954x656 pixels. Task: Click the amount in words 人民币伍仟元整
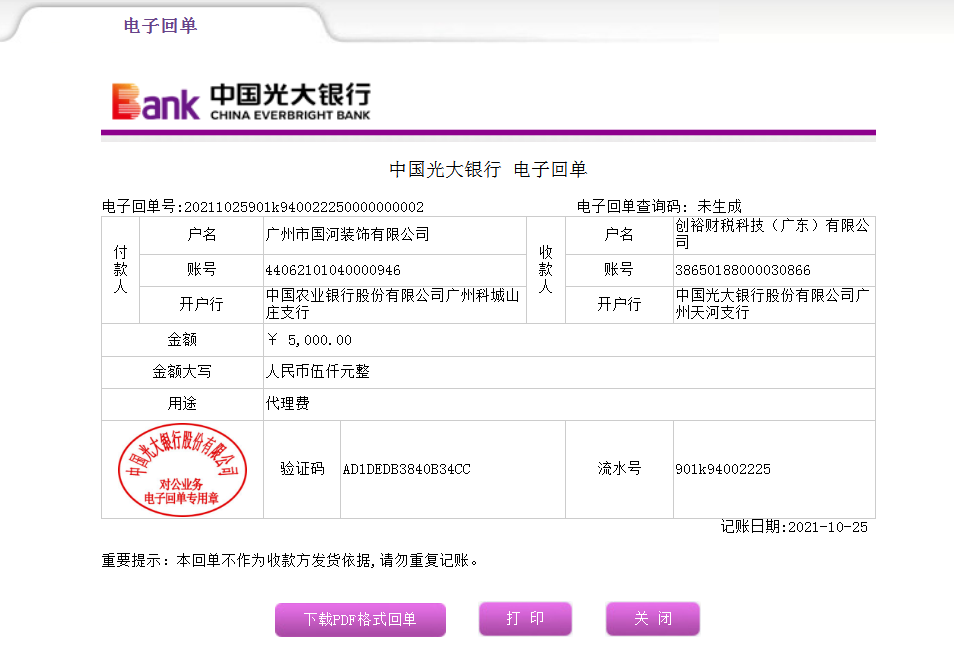coord(318,371)
